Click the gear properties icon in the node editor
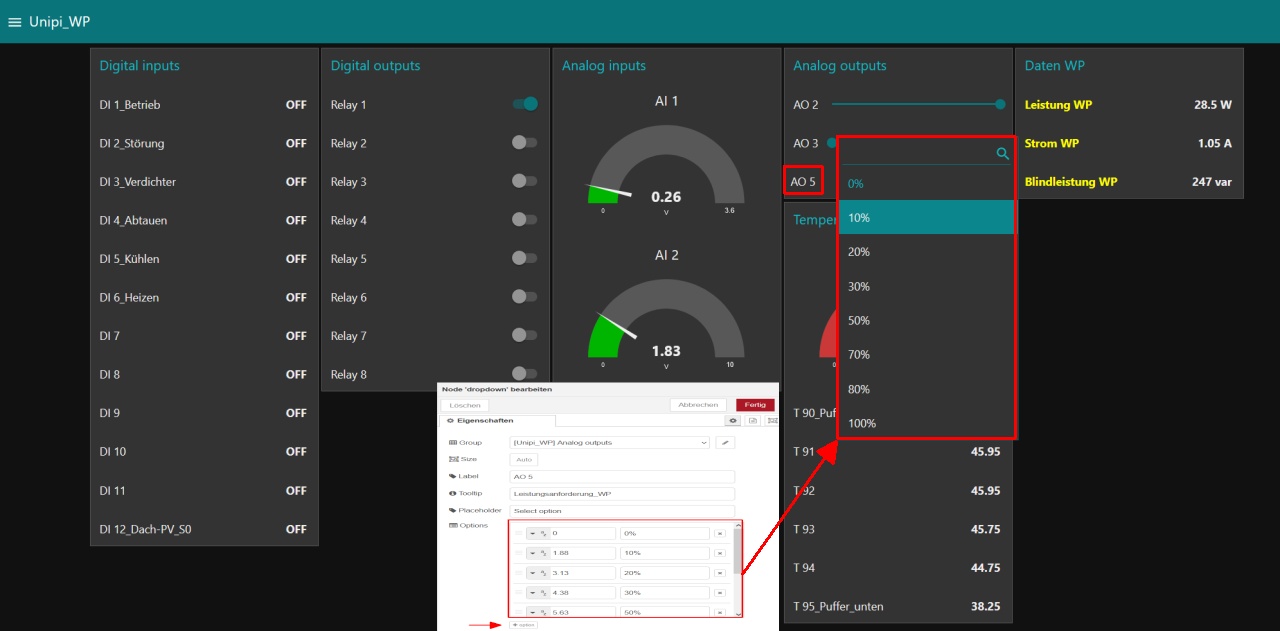The image size is (1280, 631). [x=733, y=421]
